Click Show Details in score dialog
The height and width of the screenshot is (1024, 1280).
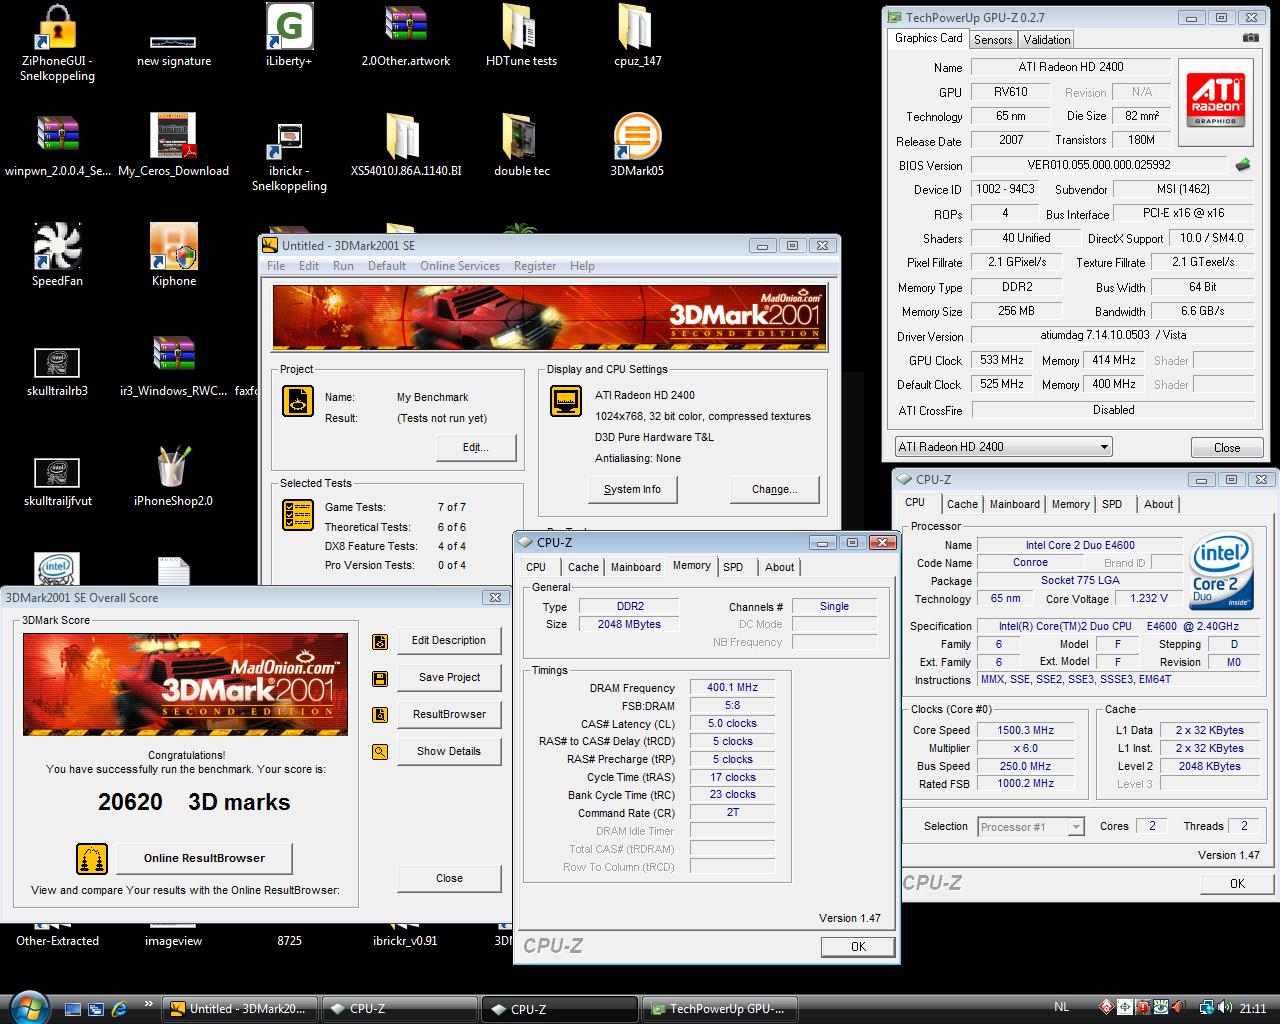(449, 752)
